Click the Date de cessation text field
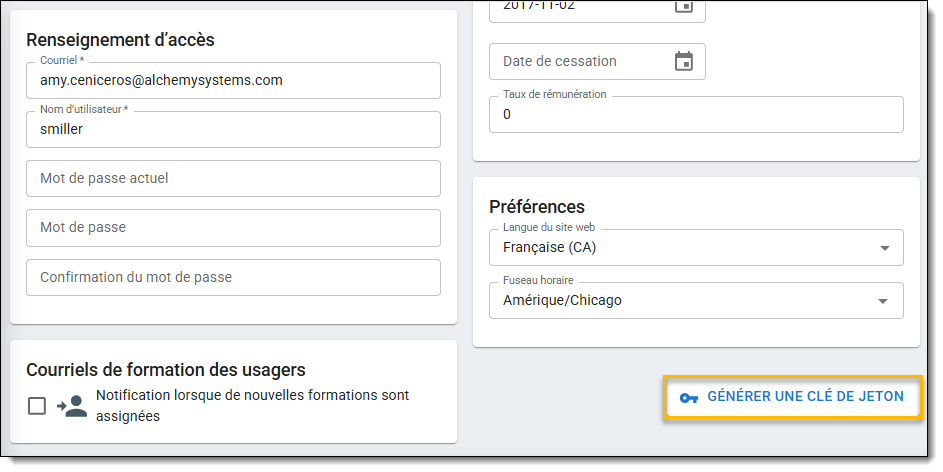This screenshot has width=943, height=472. click(575, 62)
